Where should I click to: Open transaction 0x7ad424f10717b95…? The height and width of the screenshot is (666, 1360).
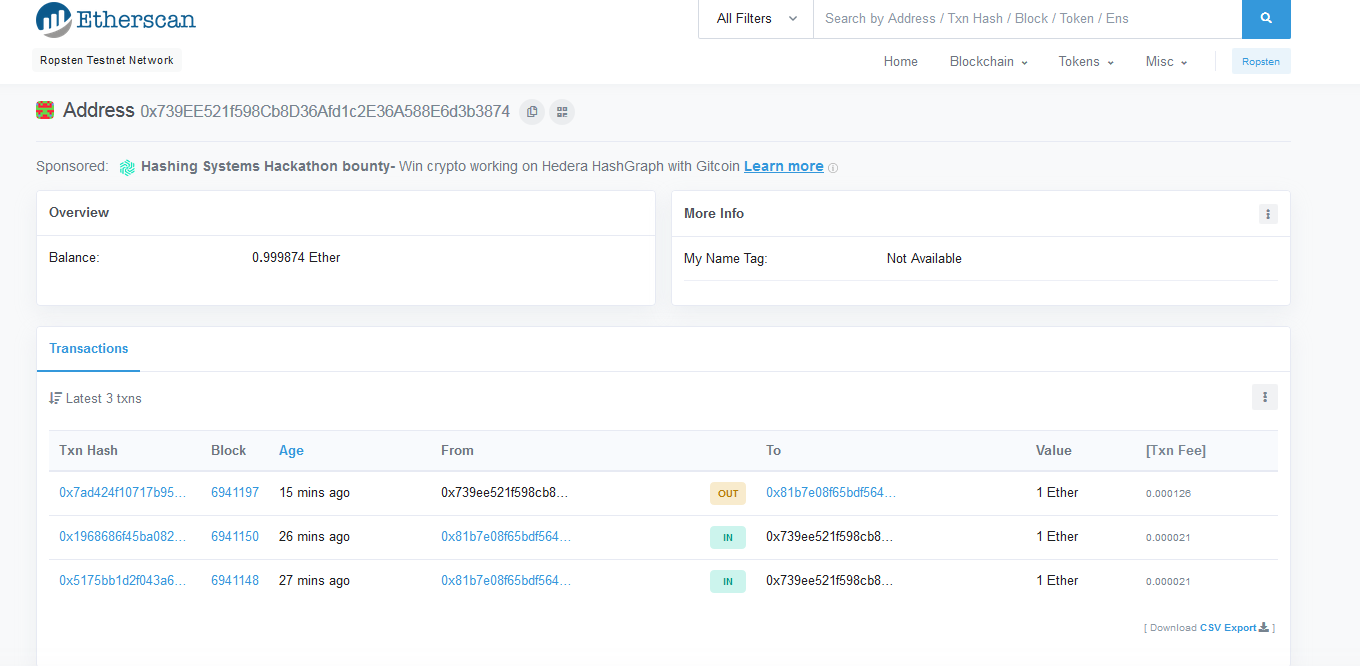pos(123,493)
